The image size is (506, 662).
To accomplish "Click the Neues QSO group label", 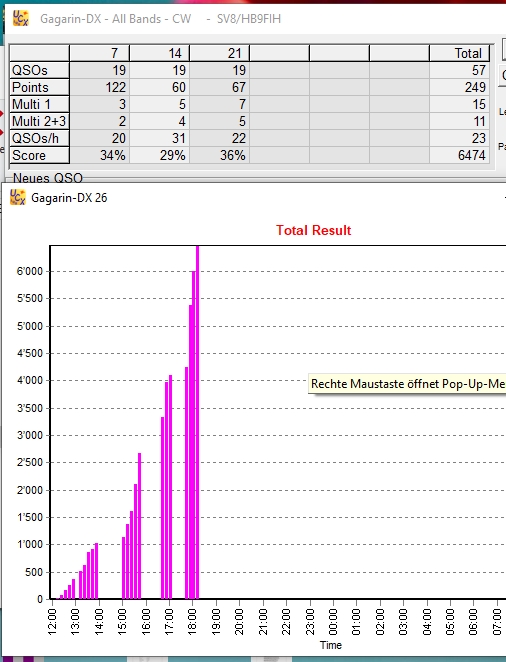I will click(48, 178).
